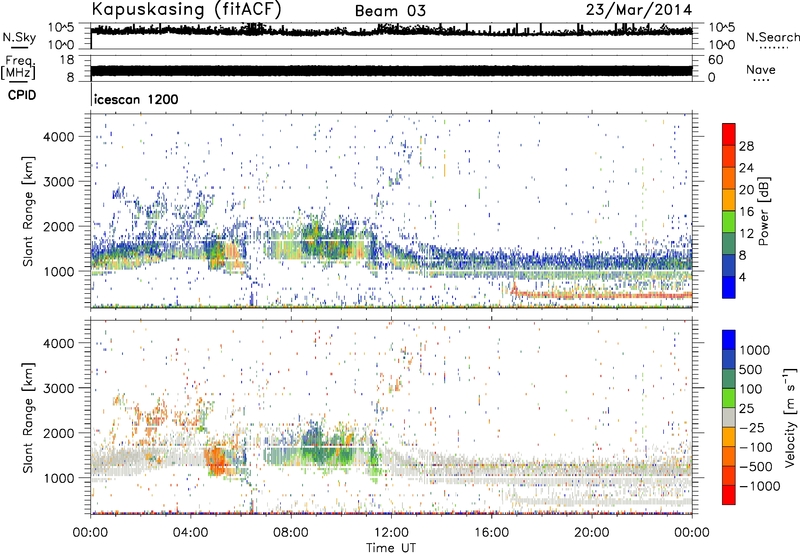This screenshot has height=554, width=800.
Task: Click the Nave legend label
Action: [x=761, y=70]
